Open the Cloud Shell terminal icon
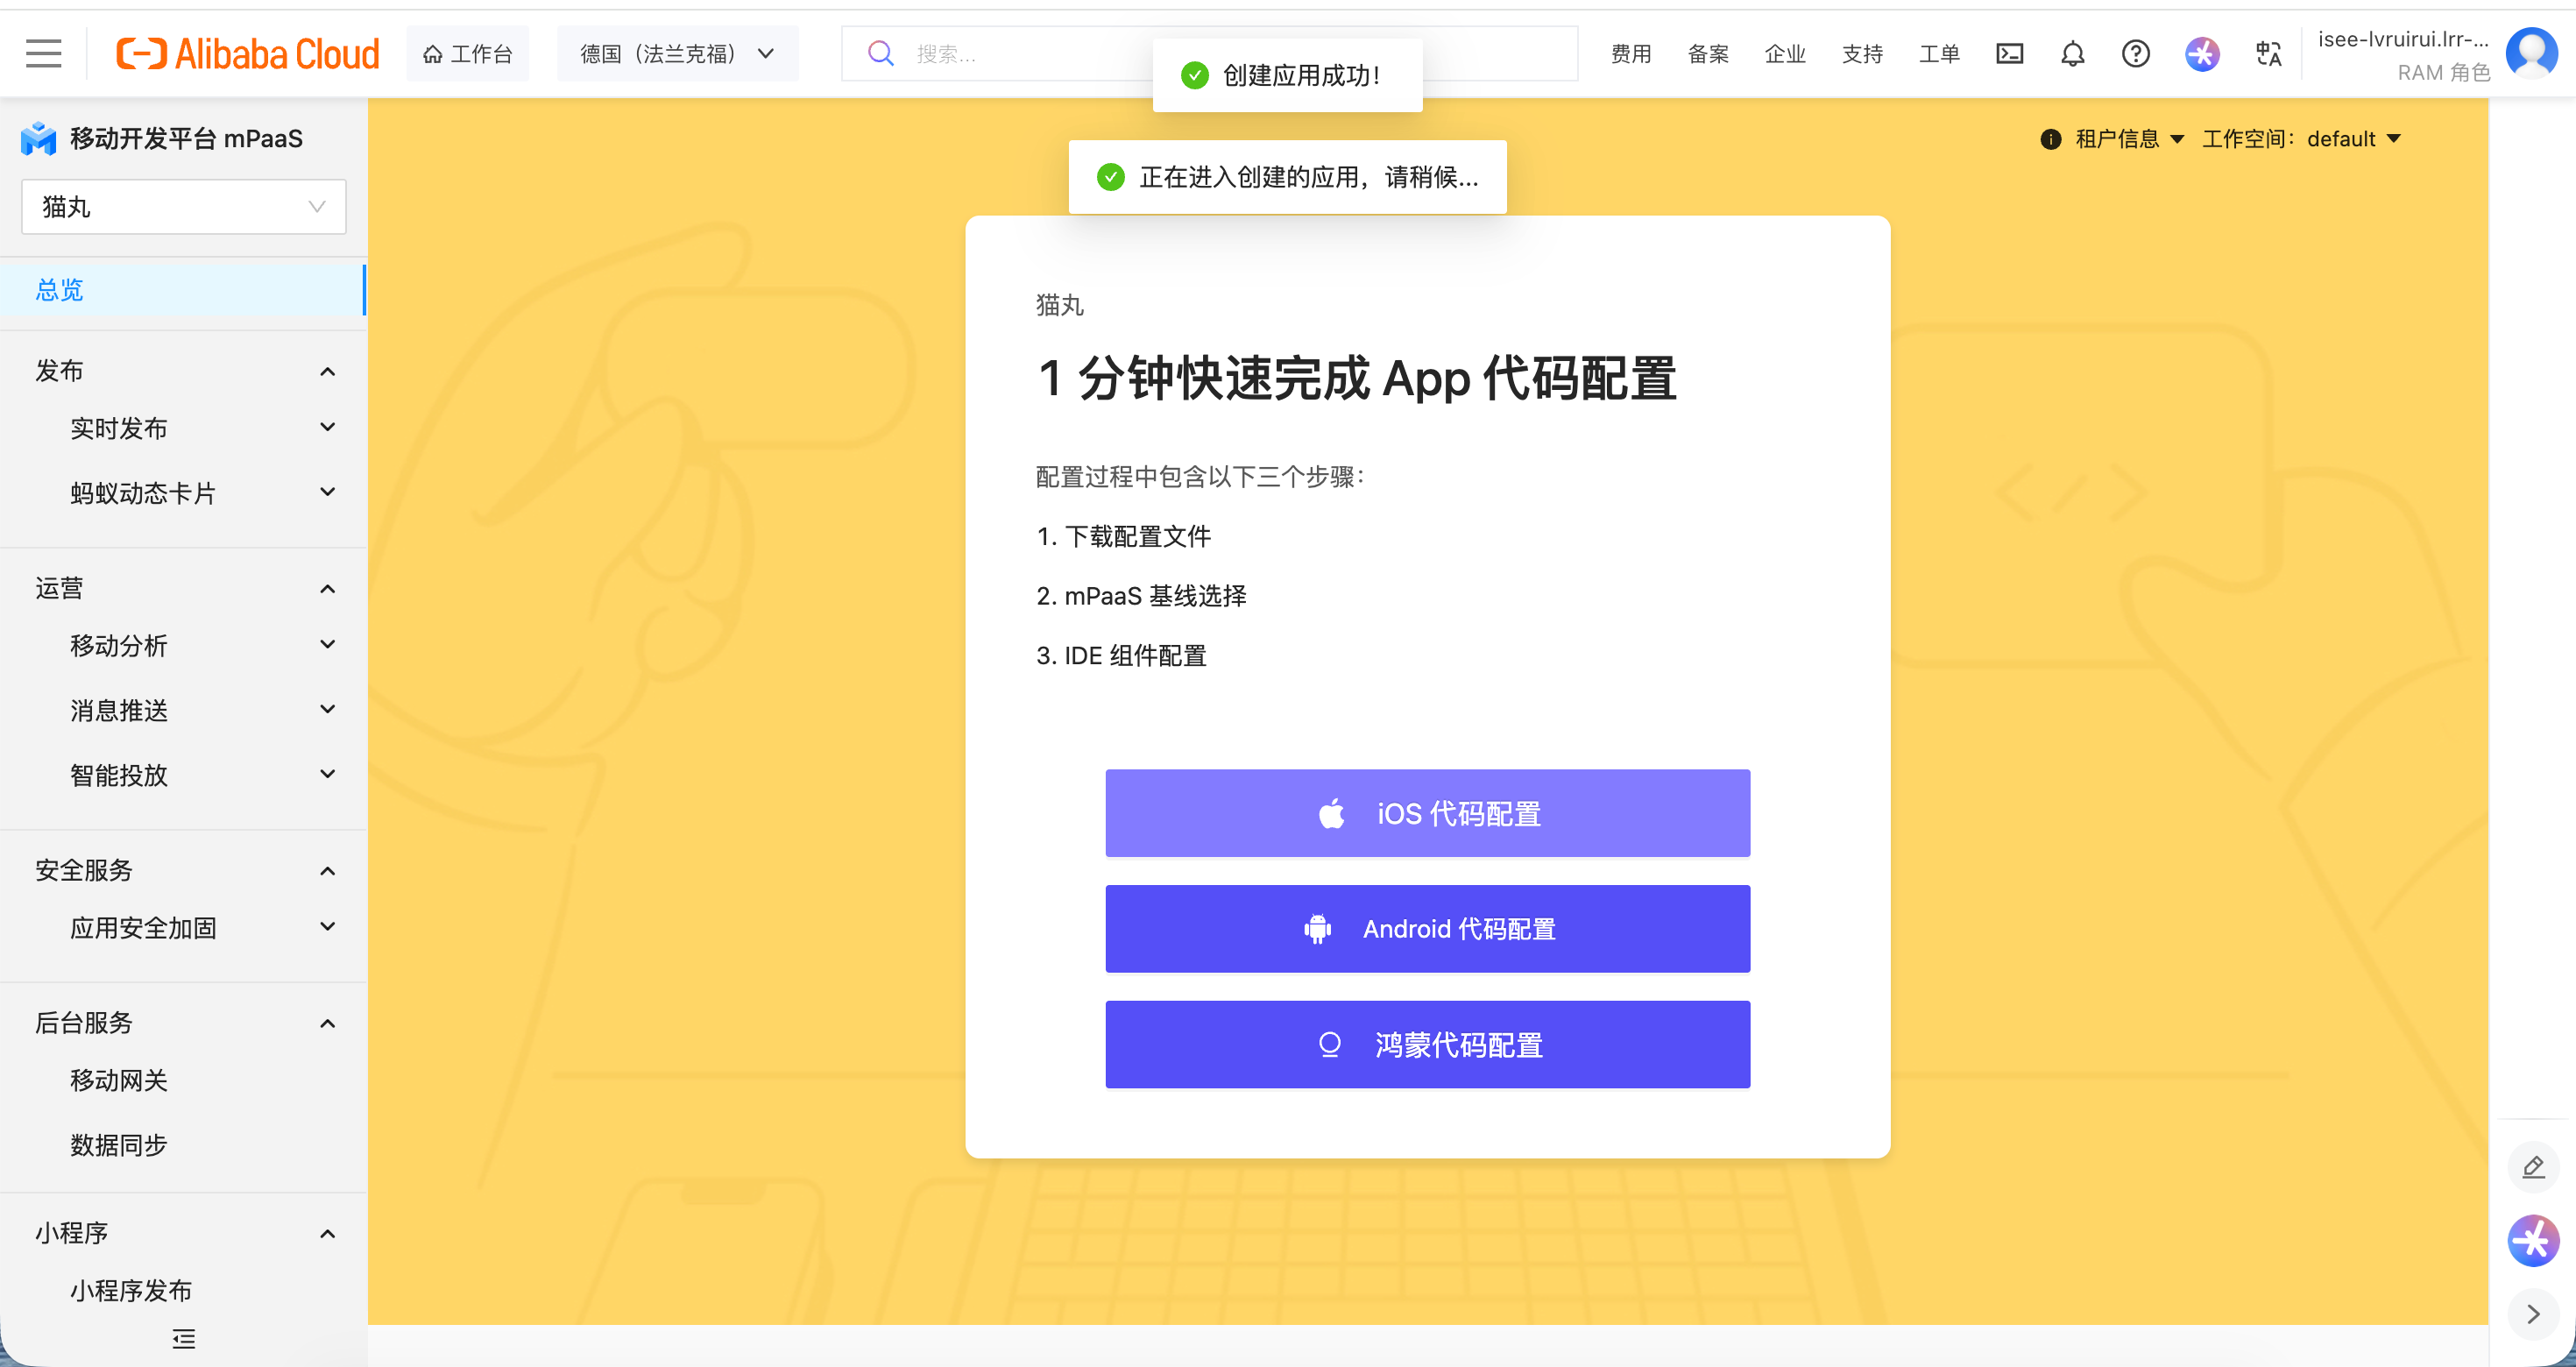The image size is (2576, 1367). [2009, 53]
